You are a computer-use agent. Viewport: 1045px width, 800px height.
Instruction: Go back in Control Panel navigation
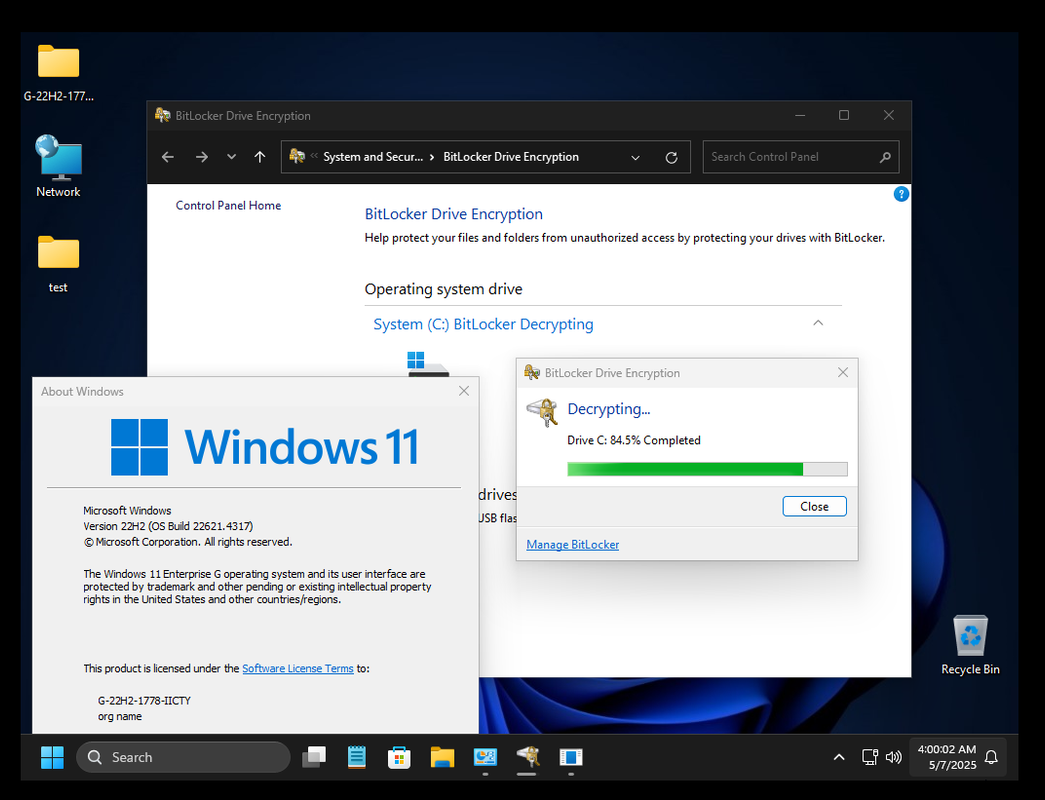tap(168, 157)
